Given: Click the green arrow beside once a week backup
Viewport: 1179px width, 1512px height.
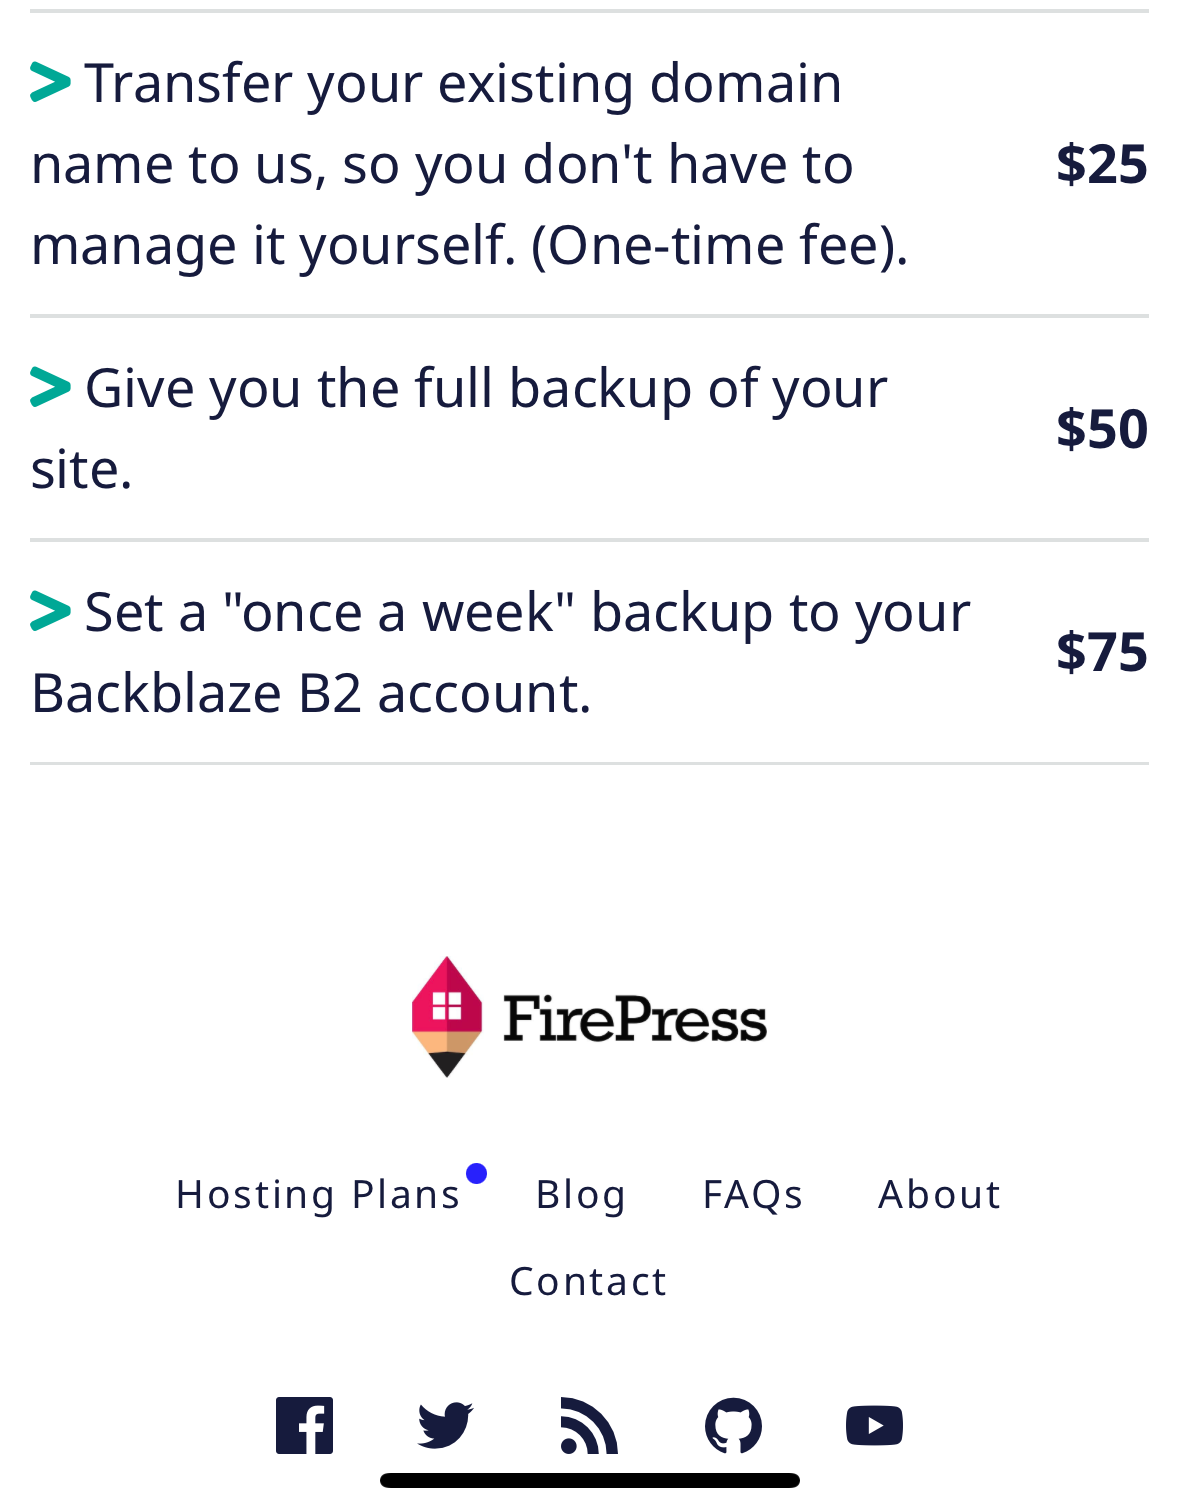Looking at the screenshot, I should [x=50, y=611].
